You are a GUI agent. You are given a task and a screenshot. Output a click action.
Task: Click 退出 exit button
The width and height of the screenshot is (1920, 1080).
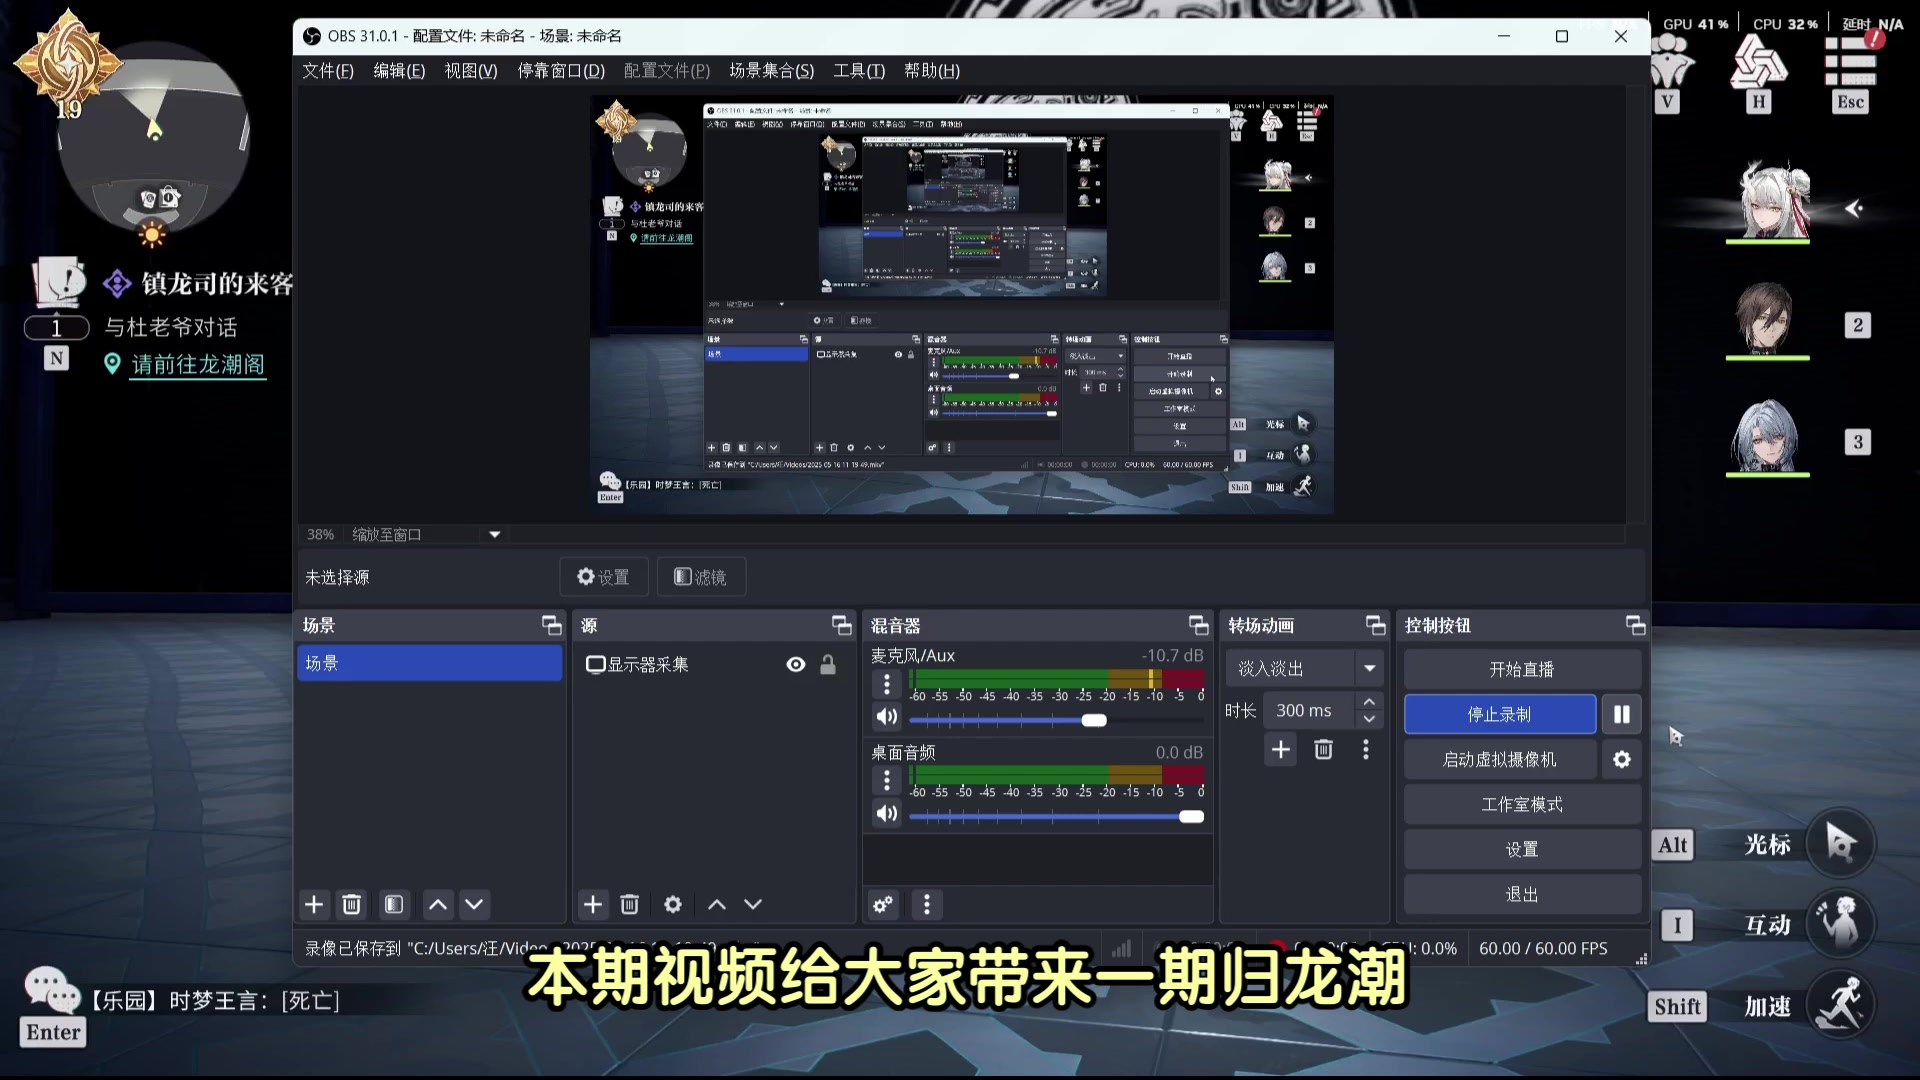[1522, 895]
